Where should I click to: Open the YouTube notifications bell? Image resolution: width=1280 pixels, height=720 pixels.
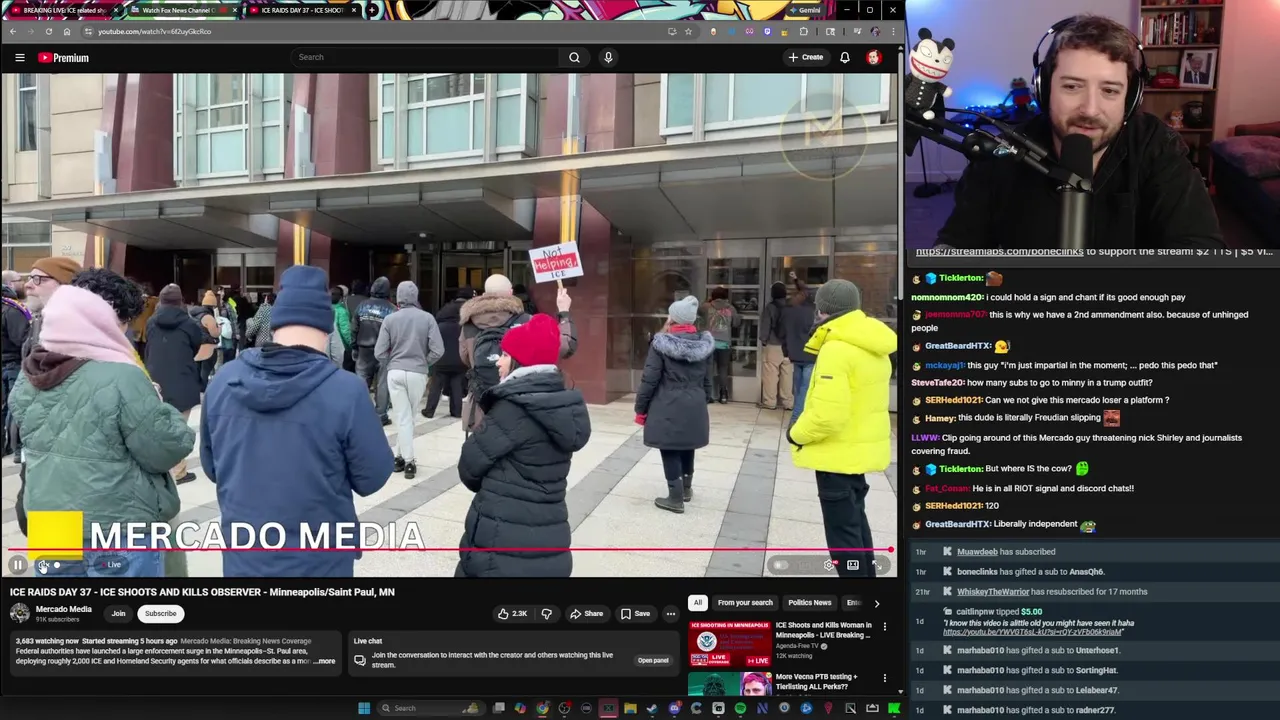pyautogui.click(x=845, y=57)
